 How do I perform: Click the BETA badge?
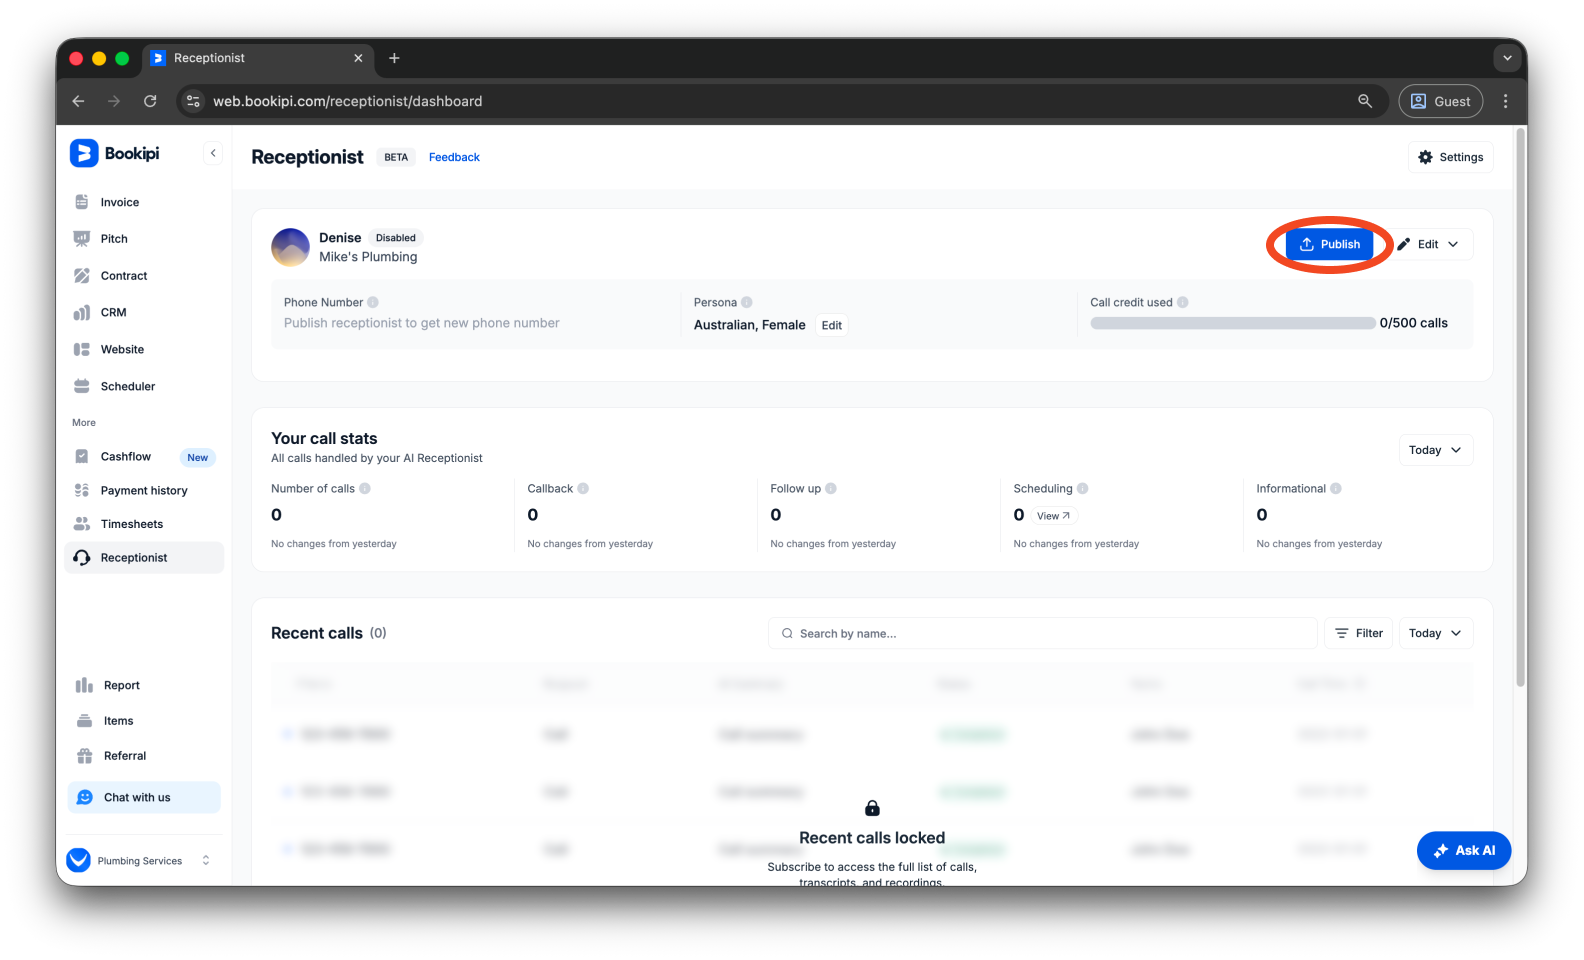click(396, 157)
